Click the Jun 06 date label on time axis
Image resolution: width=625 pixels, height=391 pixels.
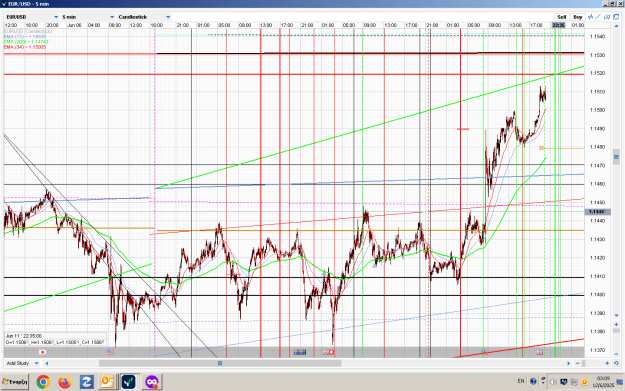coord(74,25)
